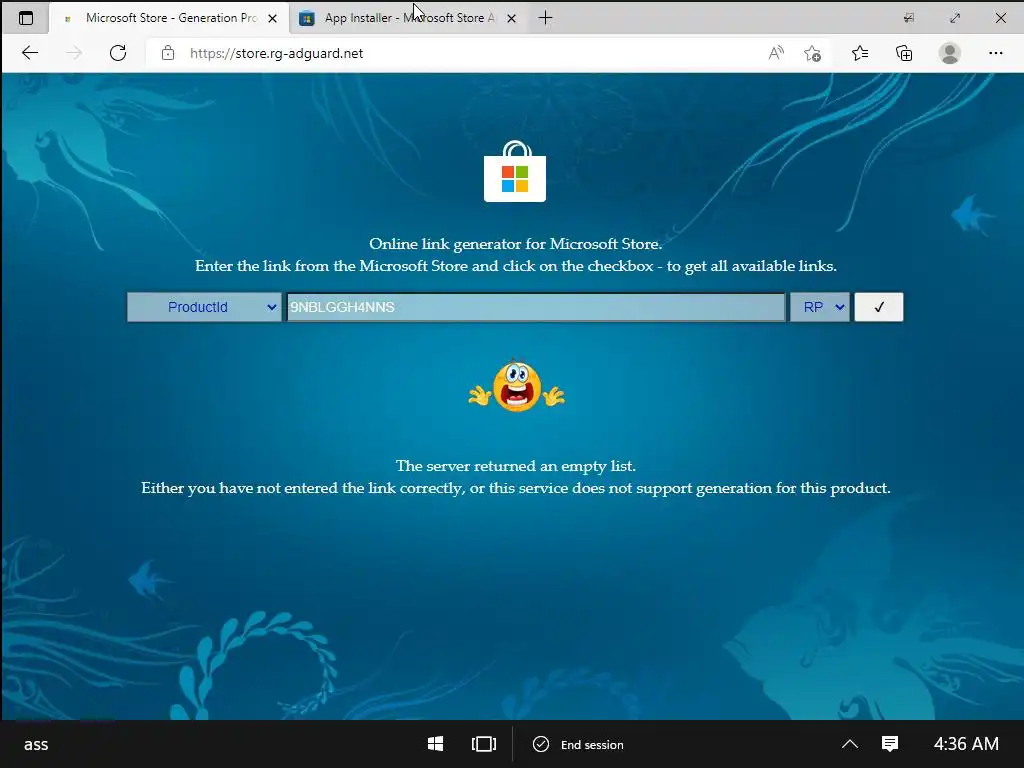
Task: Go back to the previous page
Action: [30, 53]
